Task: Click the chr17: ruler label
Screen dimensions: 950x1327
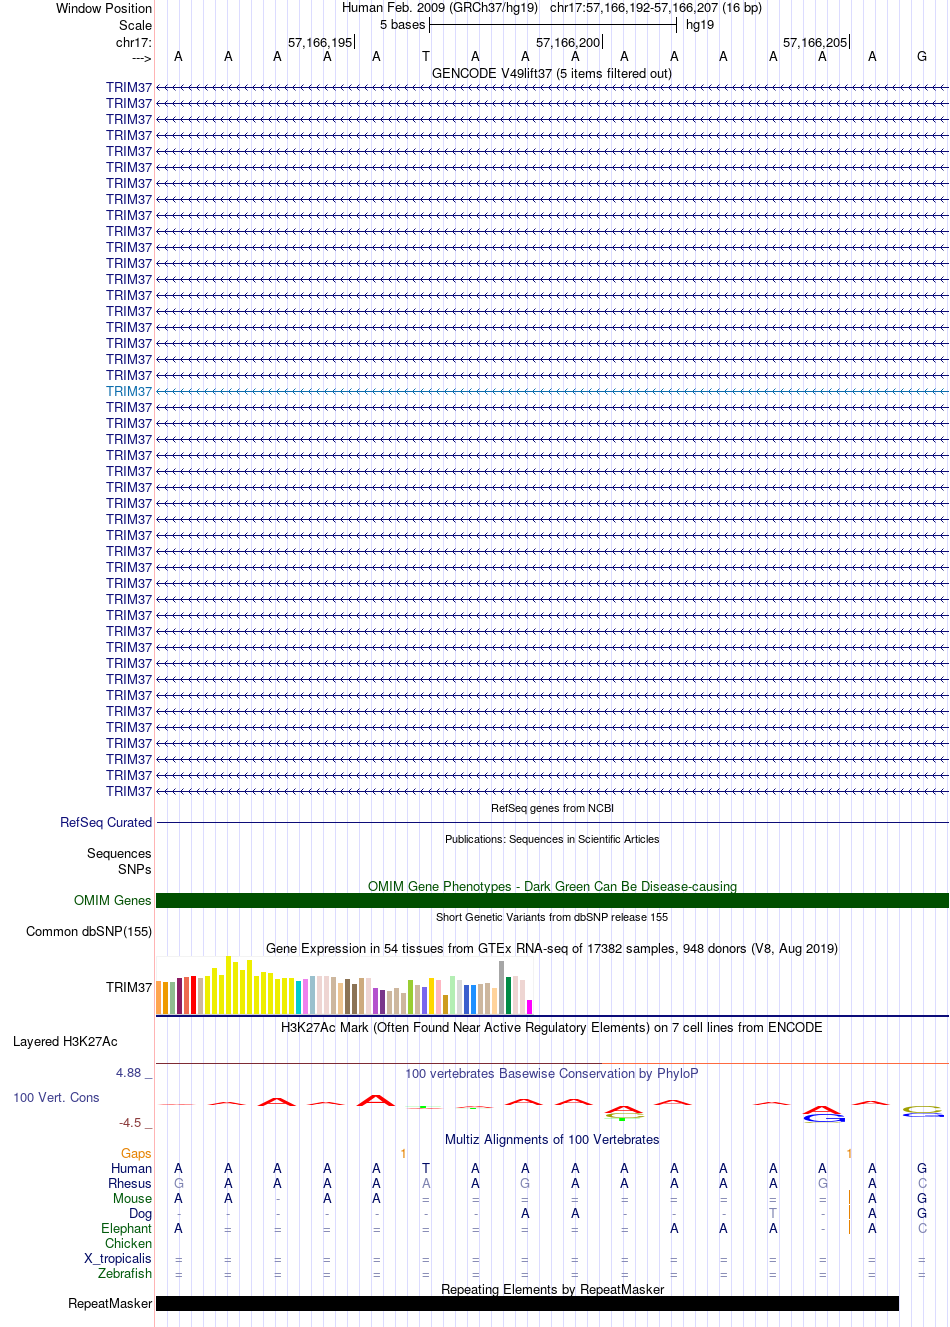Action: point(134,42)
